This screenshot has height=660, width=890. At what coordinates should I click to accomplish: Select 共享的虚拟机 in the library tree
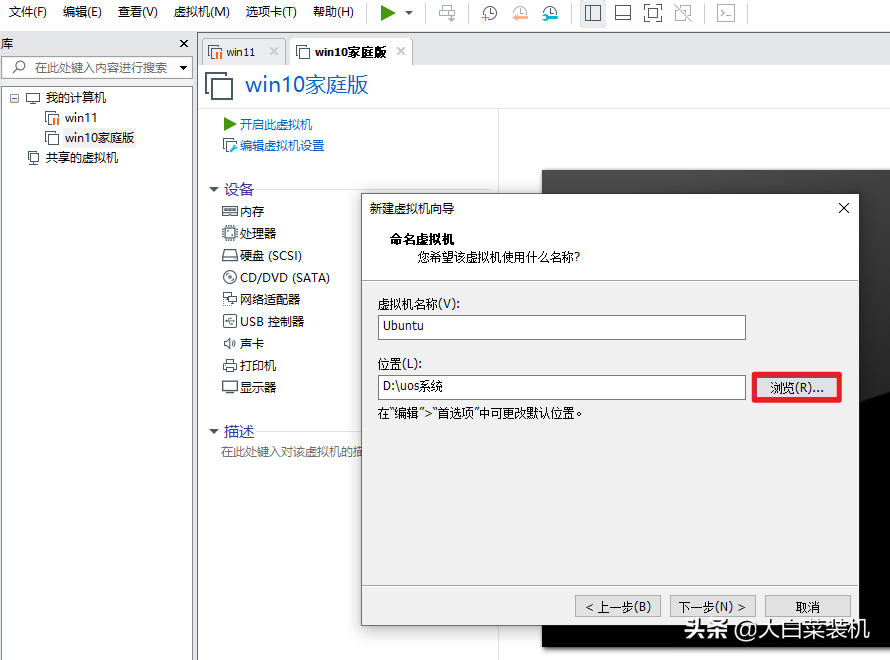tap(81, 158)
